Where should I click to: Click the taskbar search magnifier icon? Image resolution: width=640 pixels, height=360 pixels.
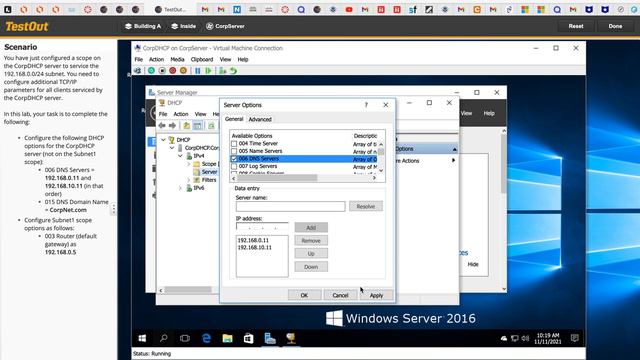tap(164, 338)
